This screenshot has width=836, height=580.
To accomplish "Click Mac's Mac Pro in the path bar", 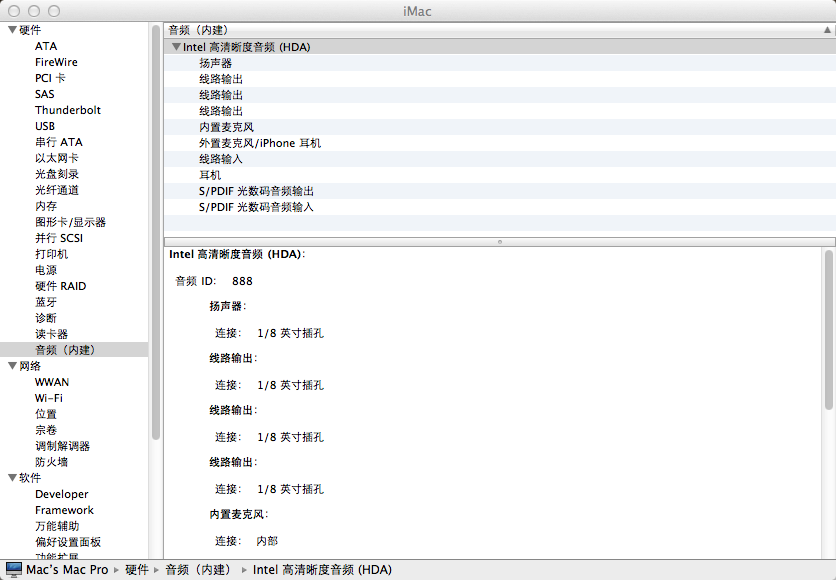I will (66, 570).
